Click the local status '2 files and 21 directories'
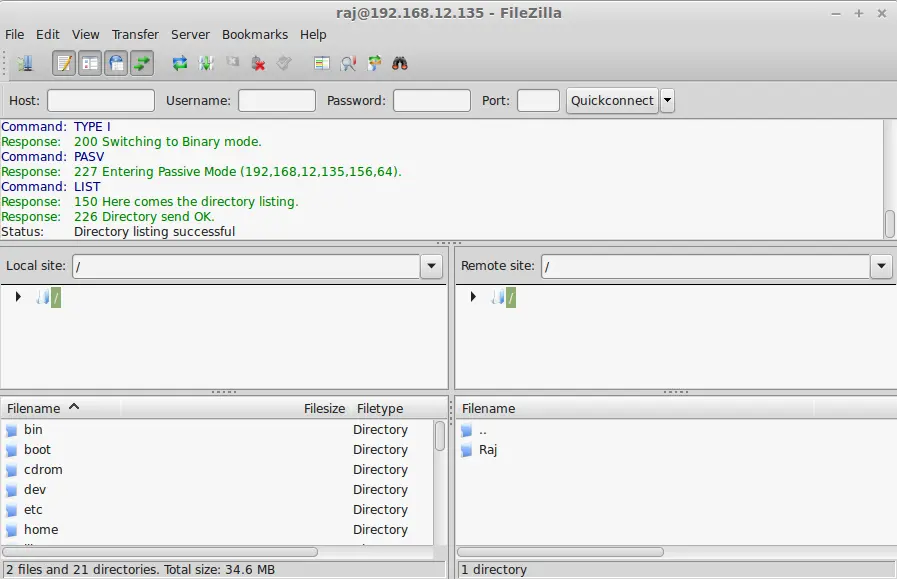 (x=140, y=570)
